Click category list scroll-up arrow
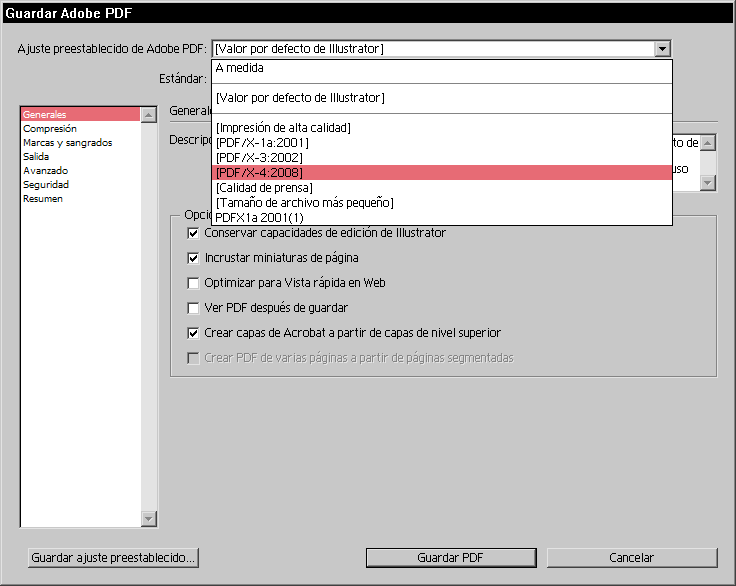Image resolution: width=736 pixels, height=586 pixels. [149, 115]
